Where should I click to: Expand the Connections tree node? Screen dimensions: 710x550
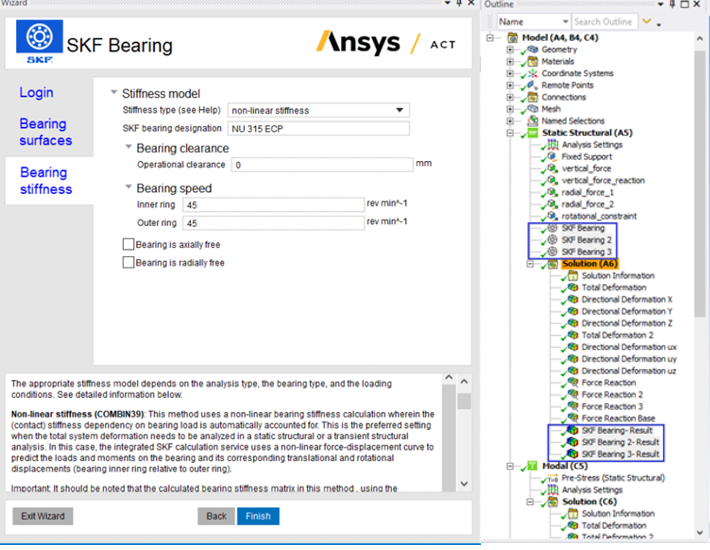tap(510, 97)
